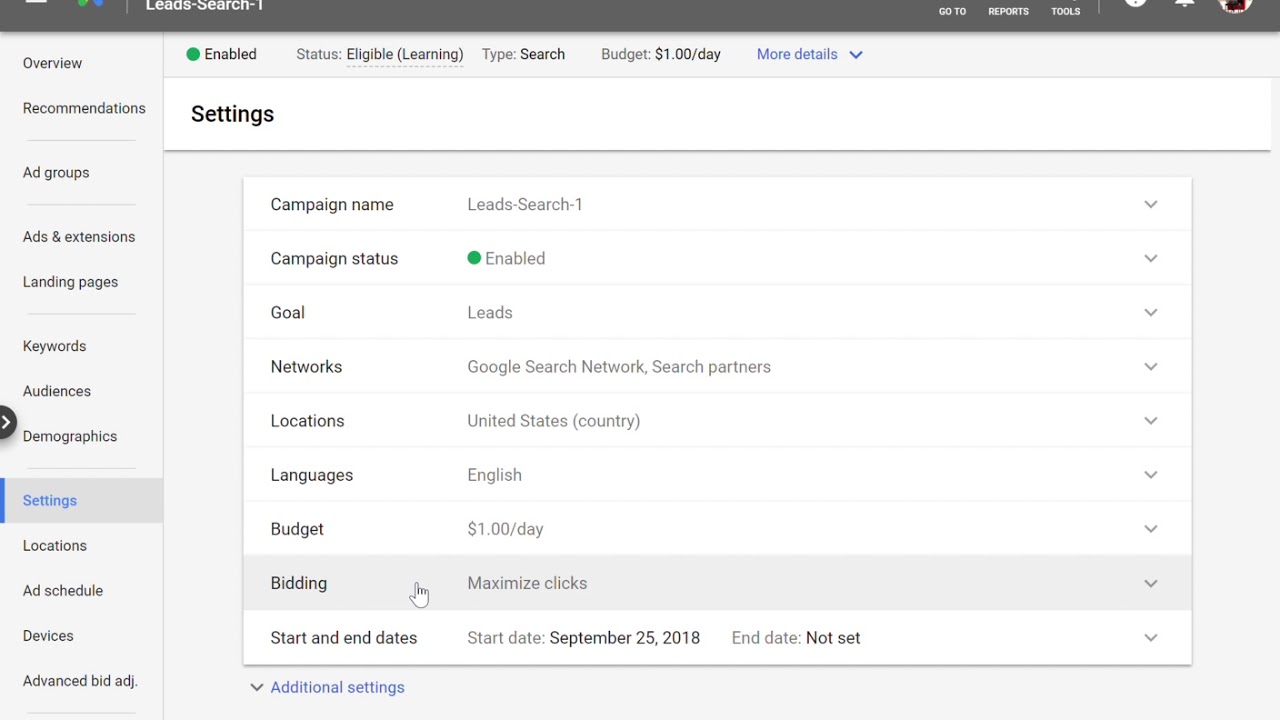Viewport: 1280px width, 720px height.
Task: Expand the Networks setting row
Action: click(x=1151, y=367)
